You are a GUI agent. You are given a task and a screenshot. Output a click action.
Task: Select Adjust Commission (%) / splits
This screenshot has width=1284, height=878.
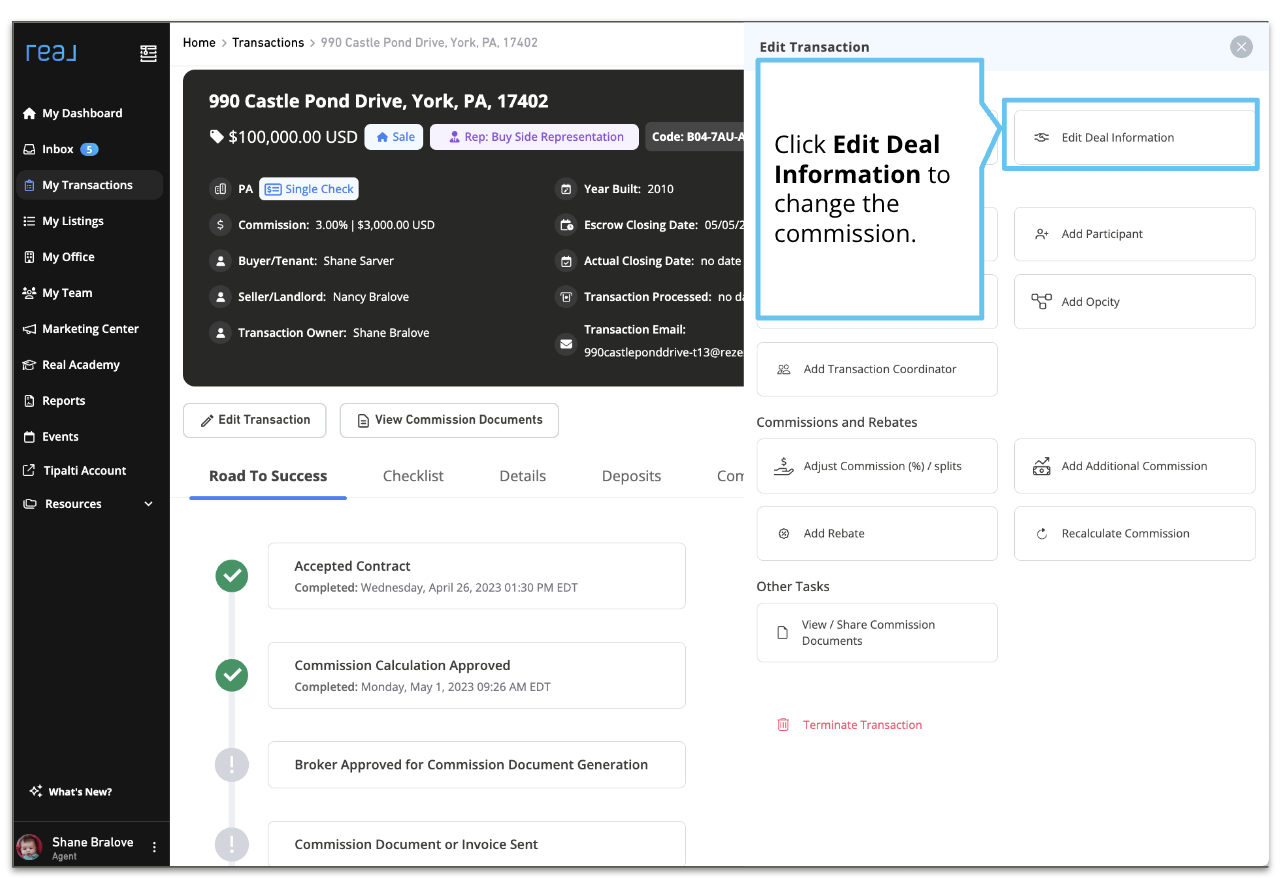pyautogui.click(x=876, y=466)
